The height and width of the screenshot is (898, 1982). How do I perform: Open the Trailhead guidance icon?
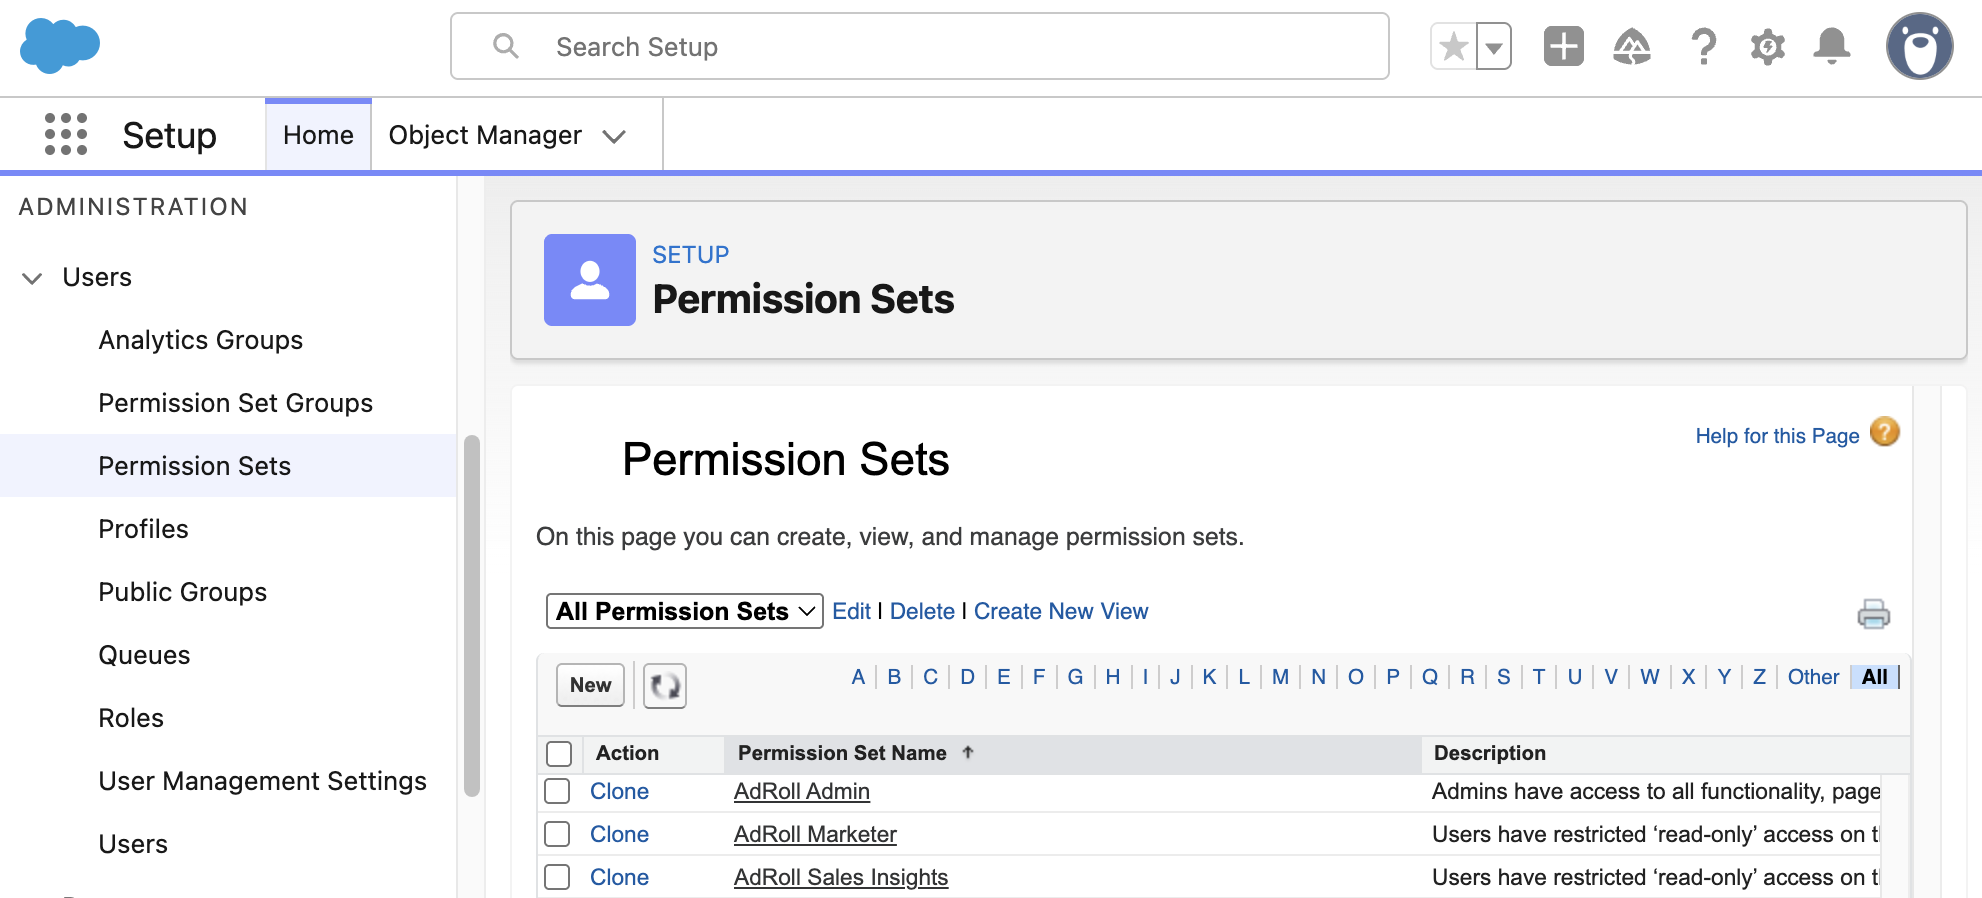click(x=1632, y=46)
